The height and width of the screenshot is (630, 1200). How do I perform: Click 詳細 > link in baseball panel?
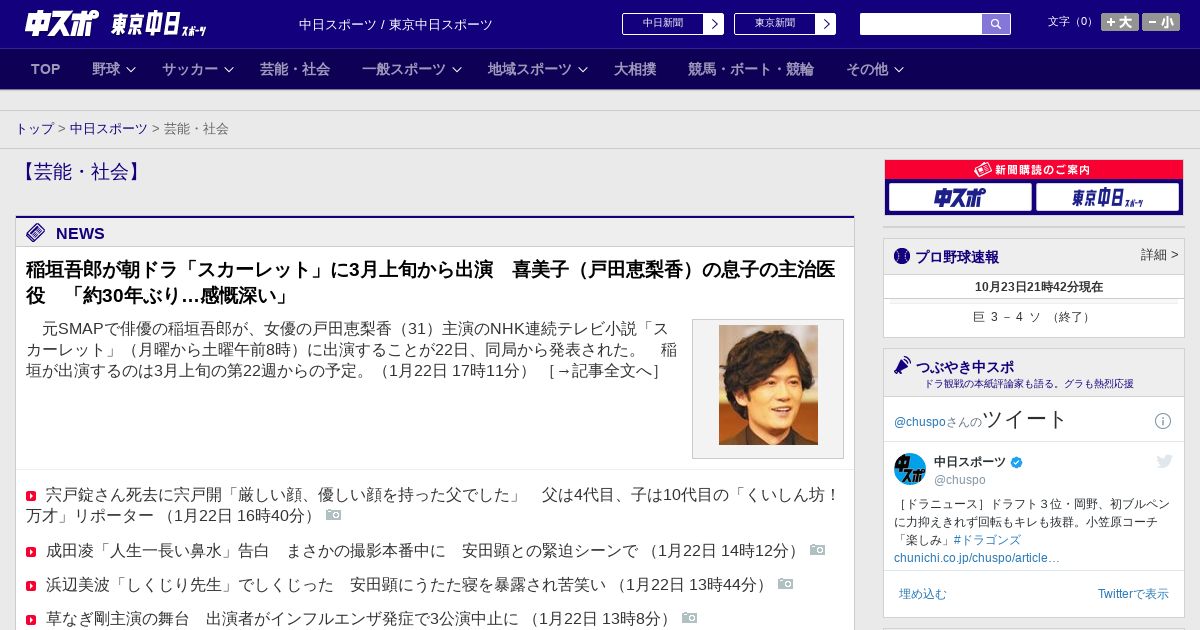click(1160, 255)
